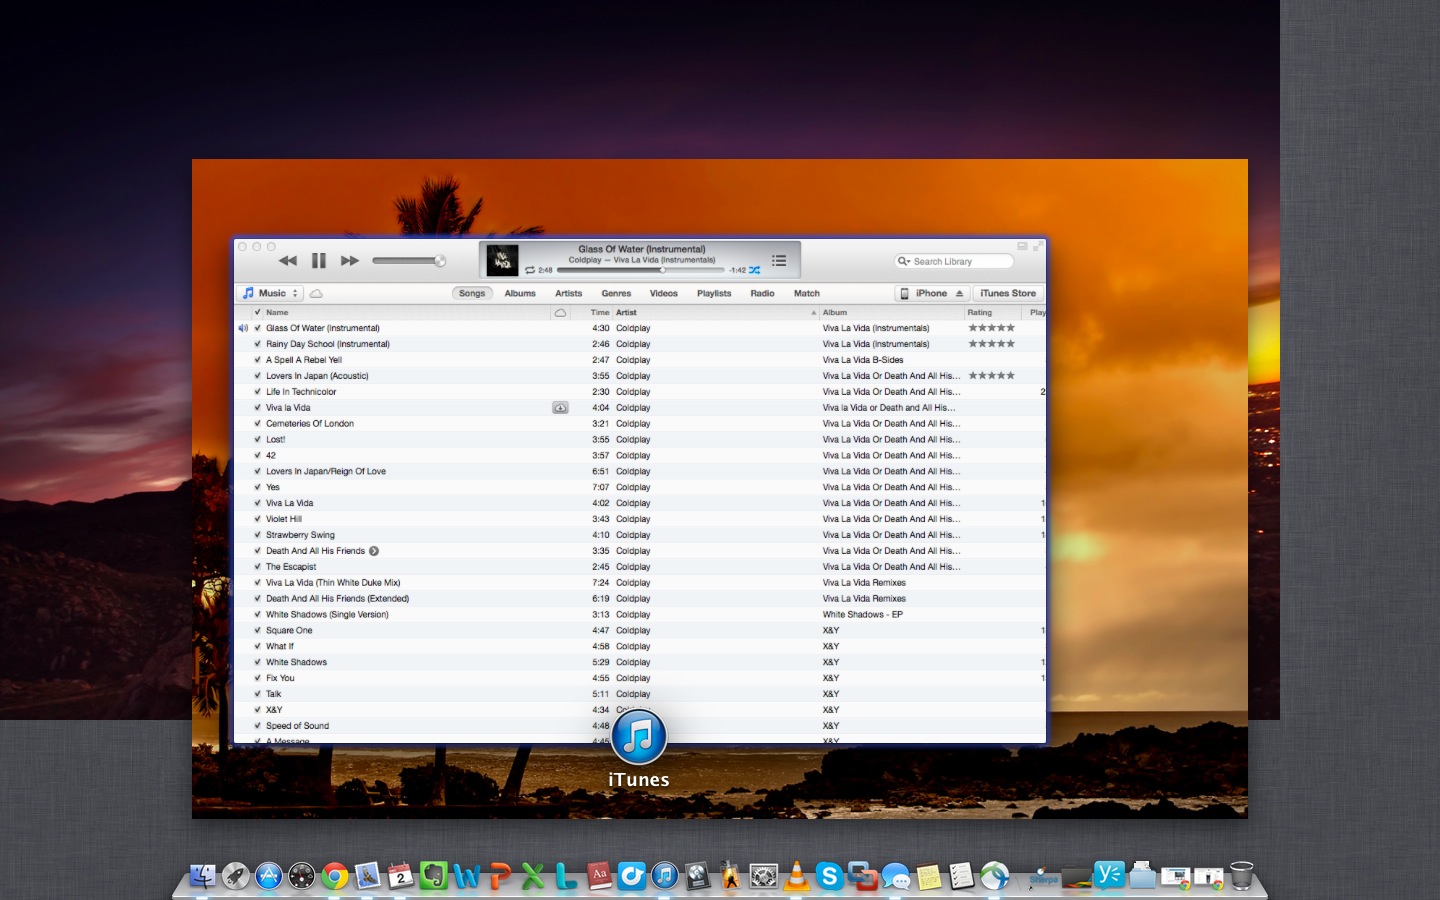Open App Store from the Dock
Image resolution: width=1440 pixels, height=900 pixels.
pos(269,877)
